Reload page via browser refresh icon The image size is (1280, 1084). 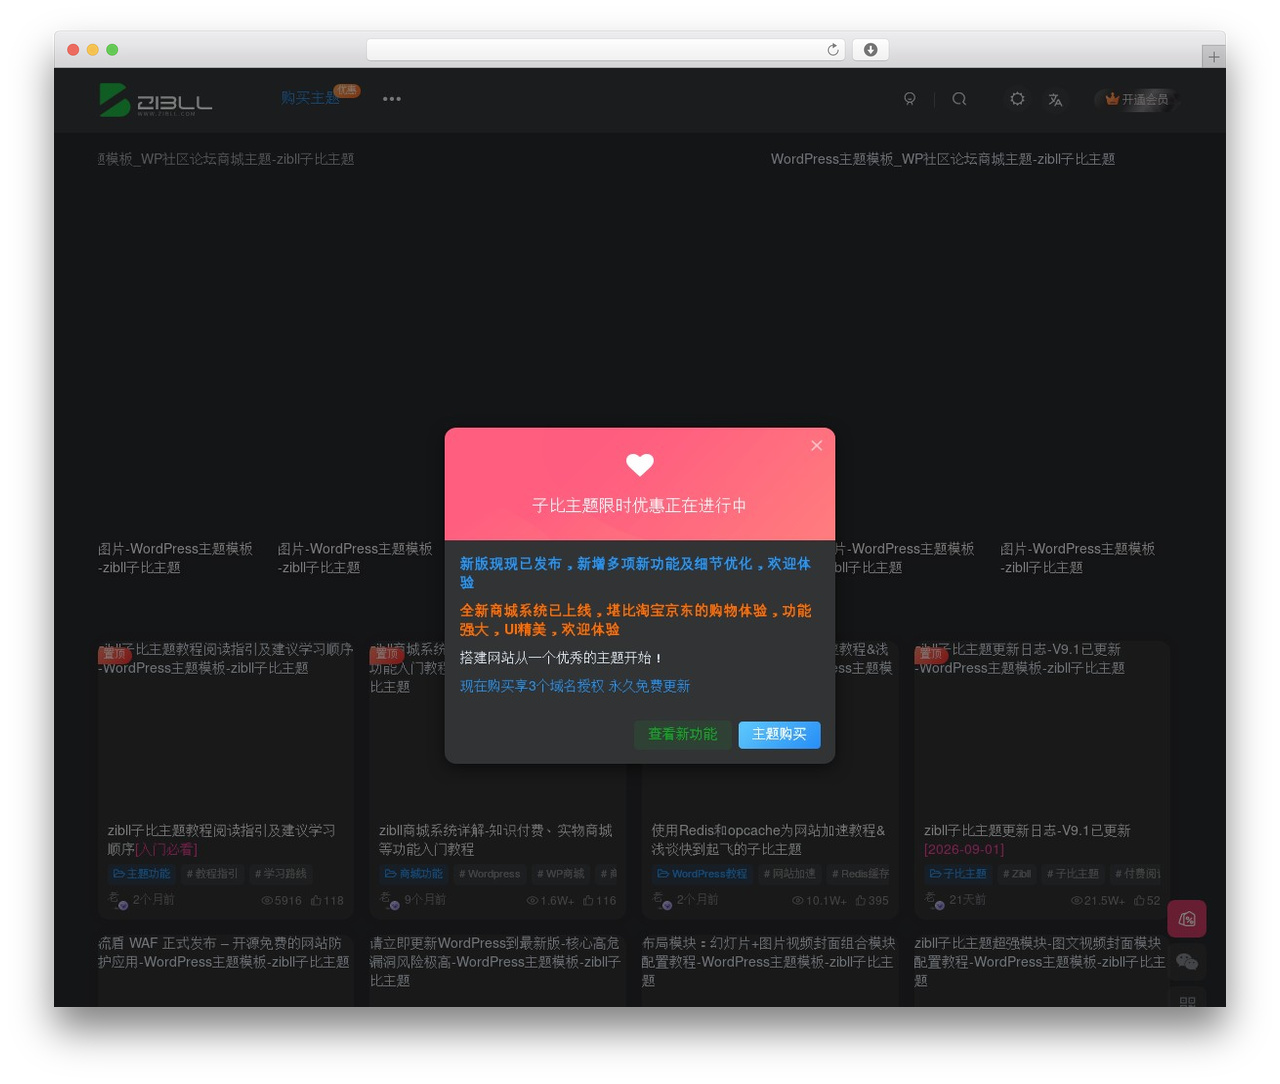[x=833, y=50]
